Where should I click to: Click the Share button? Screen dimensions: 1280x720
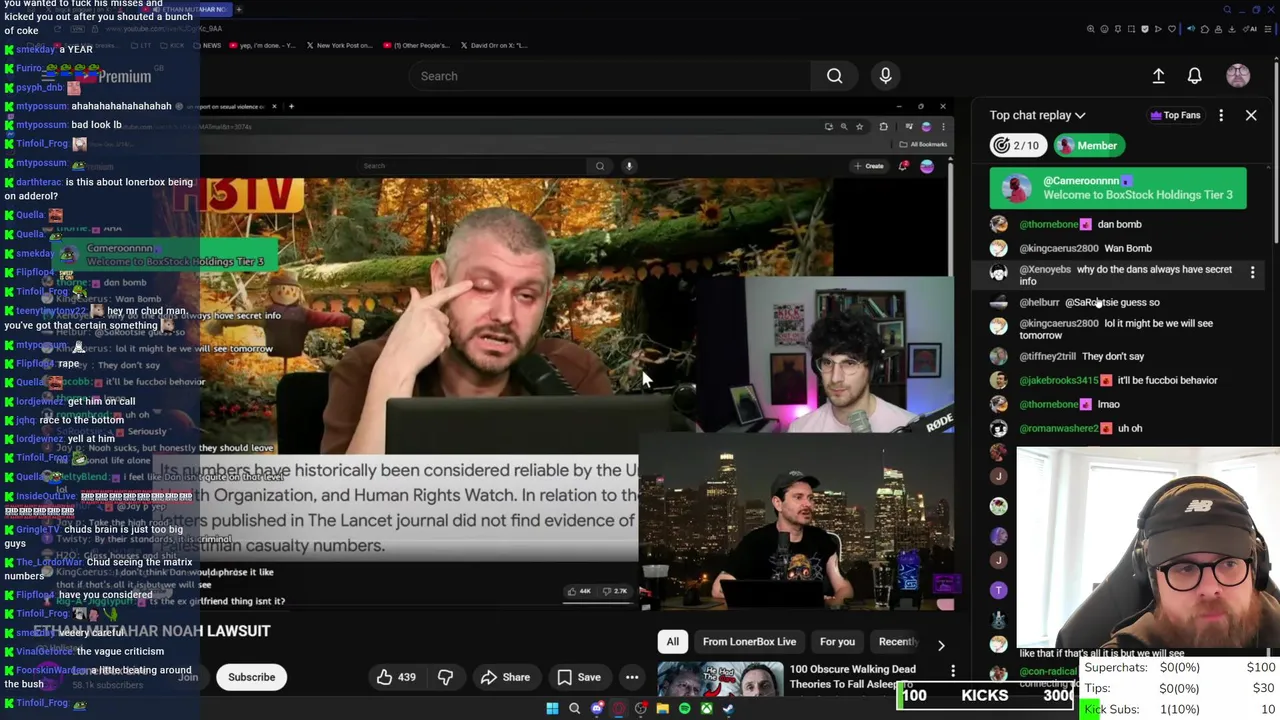click(x=505, y=677)
